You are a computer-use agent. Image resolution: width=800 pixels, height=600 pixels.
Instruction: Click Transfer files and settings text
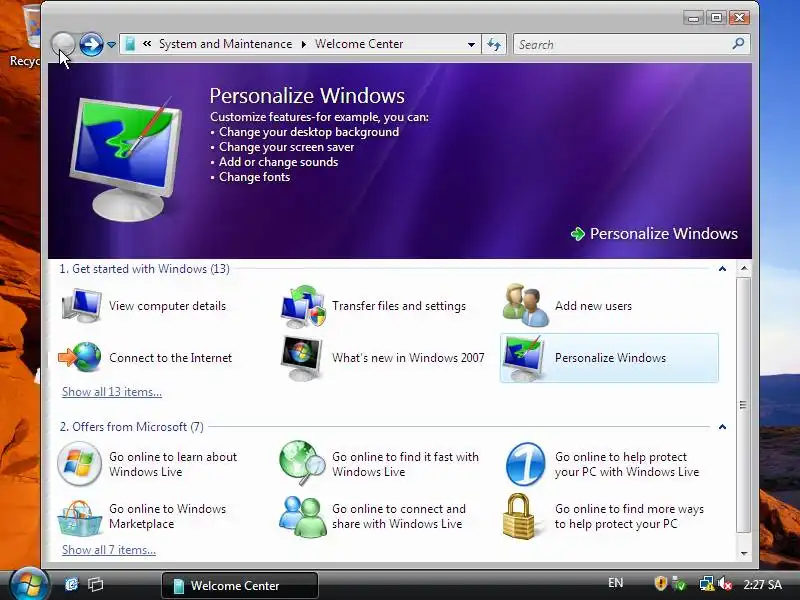pos(399,306)
